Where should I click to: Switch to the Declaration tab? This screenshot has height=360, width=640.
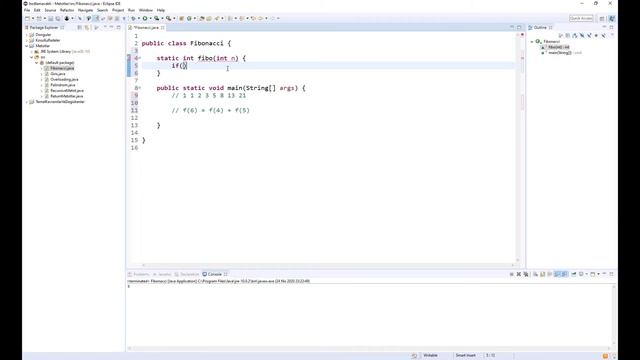(187, 274)
